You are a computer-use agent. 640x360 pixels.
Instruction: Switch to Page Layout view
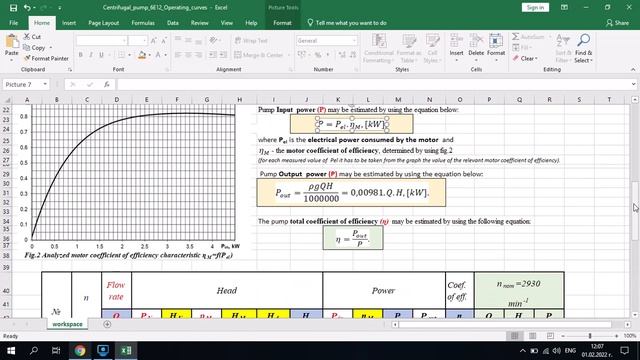(x=532, y=336)
